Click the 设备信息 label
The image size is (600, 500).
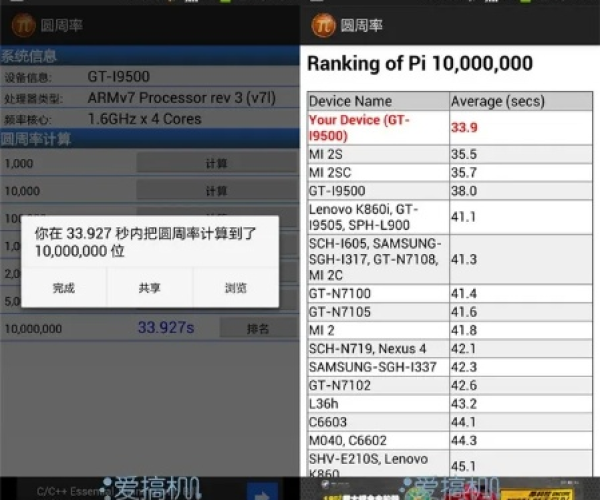click(x=28, y=78)
